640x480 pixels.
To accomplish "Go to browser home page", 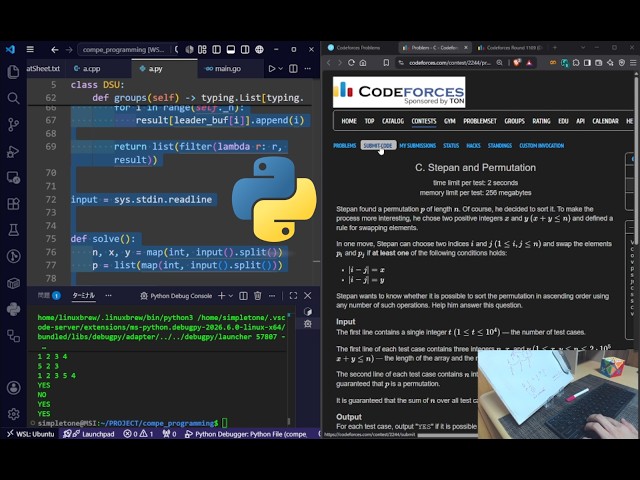I will coord(363,62).
